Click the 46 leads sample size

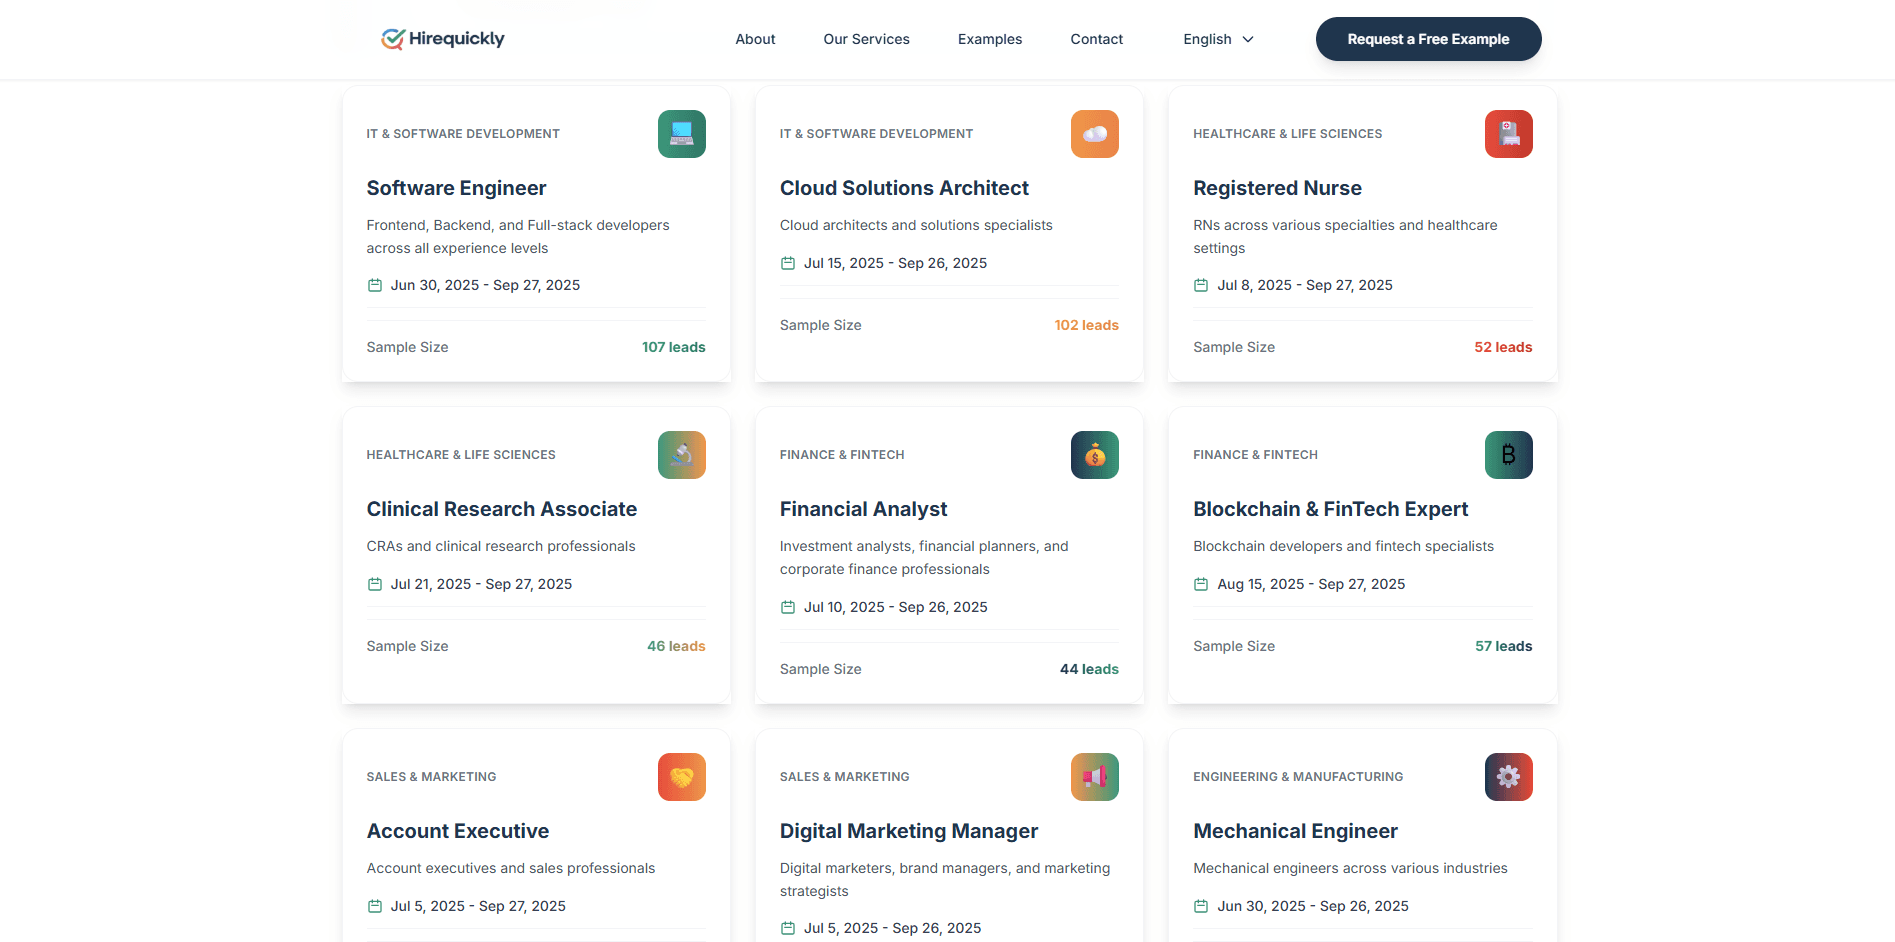click(x=676, y=646)
